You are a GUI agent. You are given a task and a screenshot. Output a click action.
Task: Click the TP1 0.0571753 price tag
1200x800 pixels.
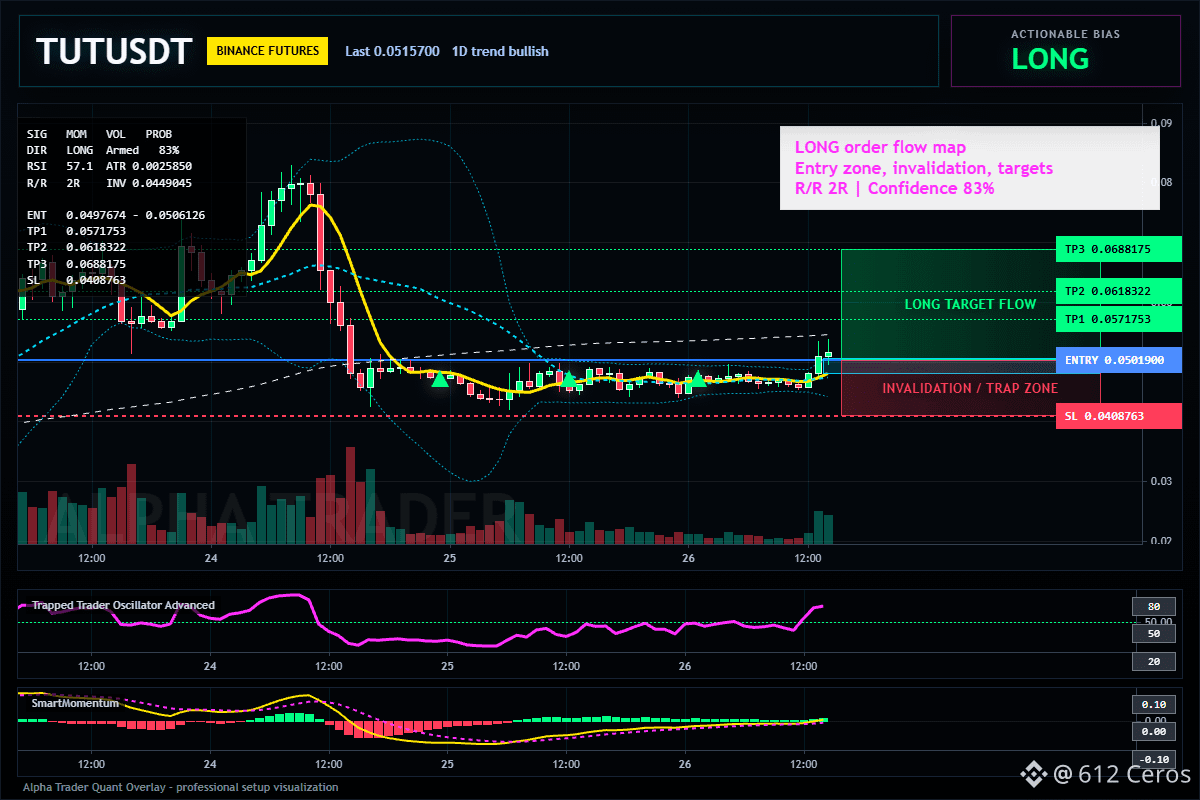click(x=1118, y=319)
